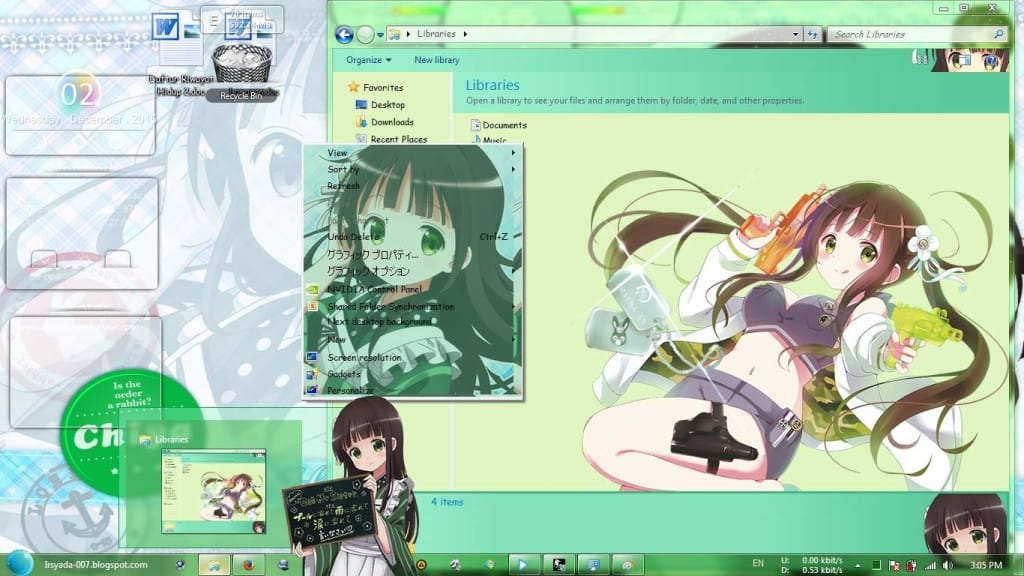
Task: Expand the View submenu
Action: [337, 152]
